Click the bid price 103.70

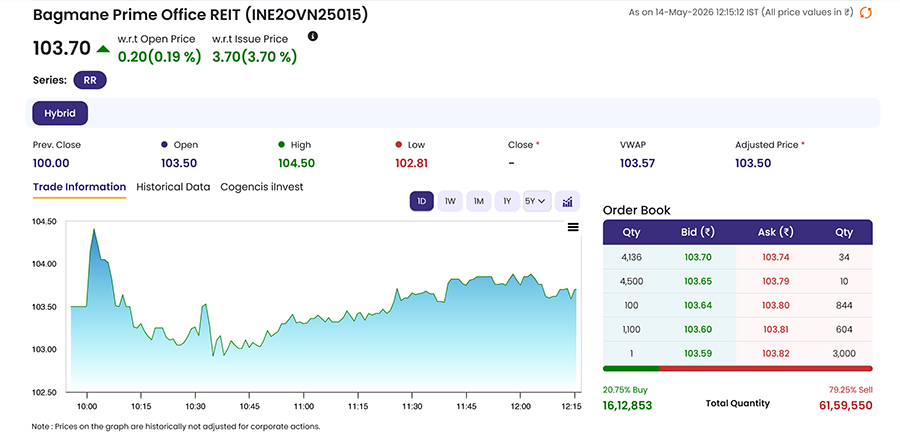(698, 257)
